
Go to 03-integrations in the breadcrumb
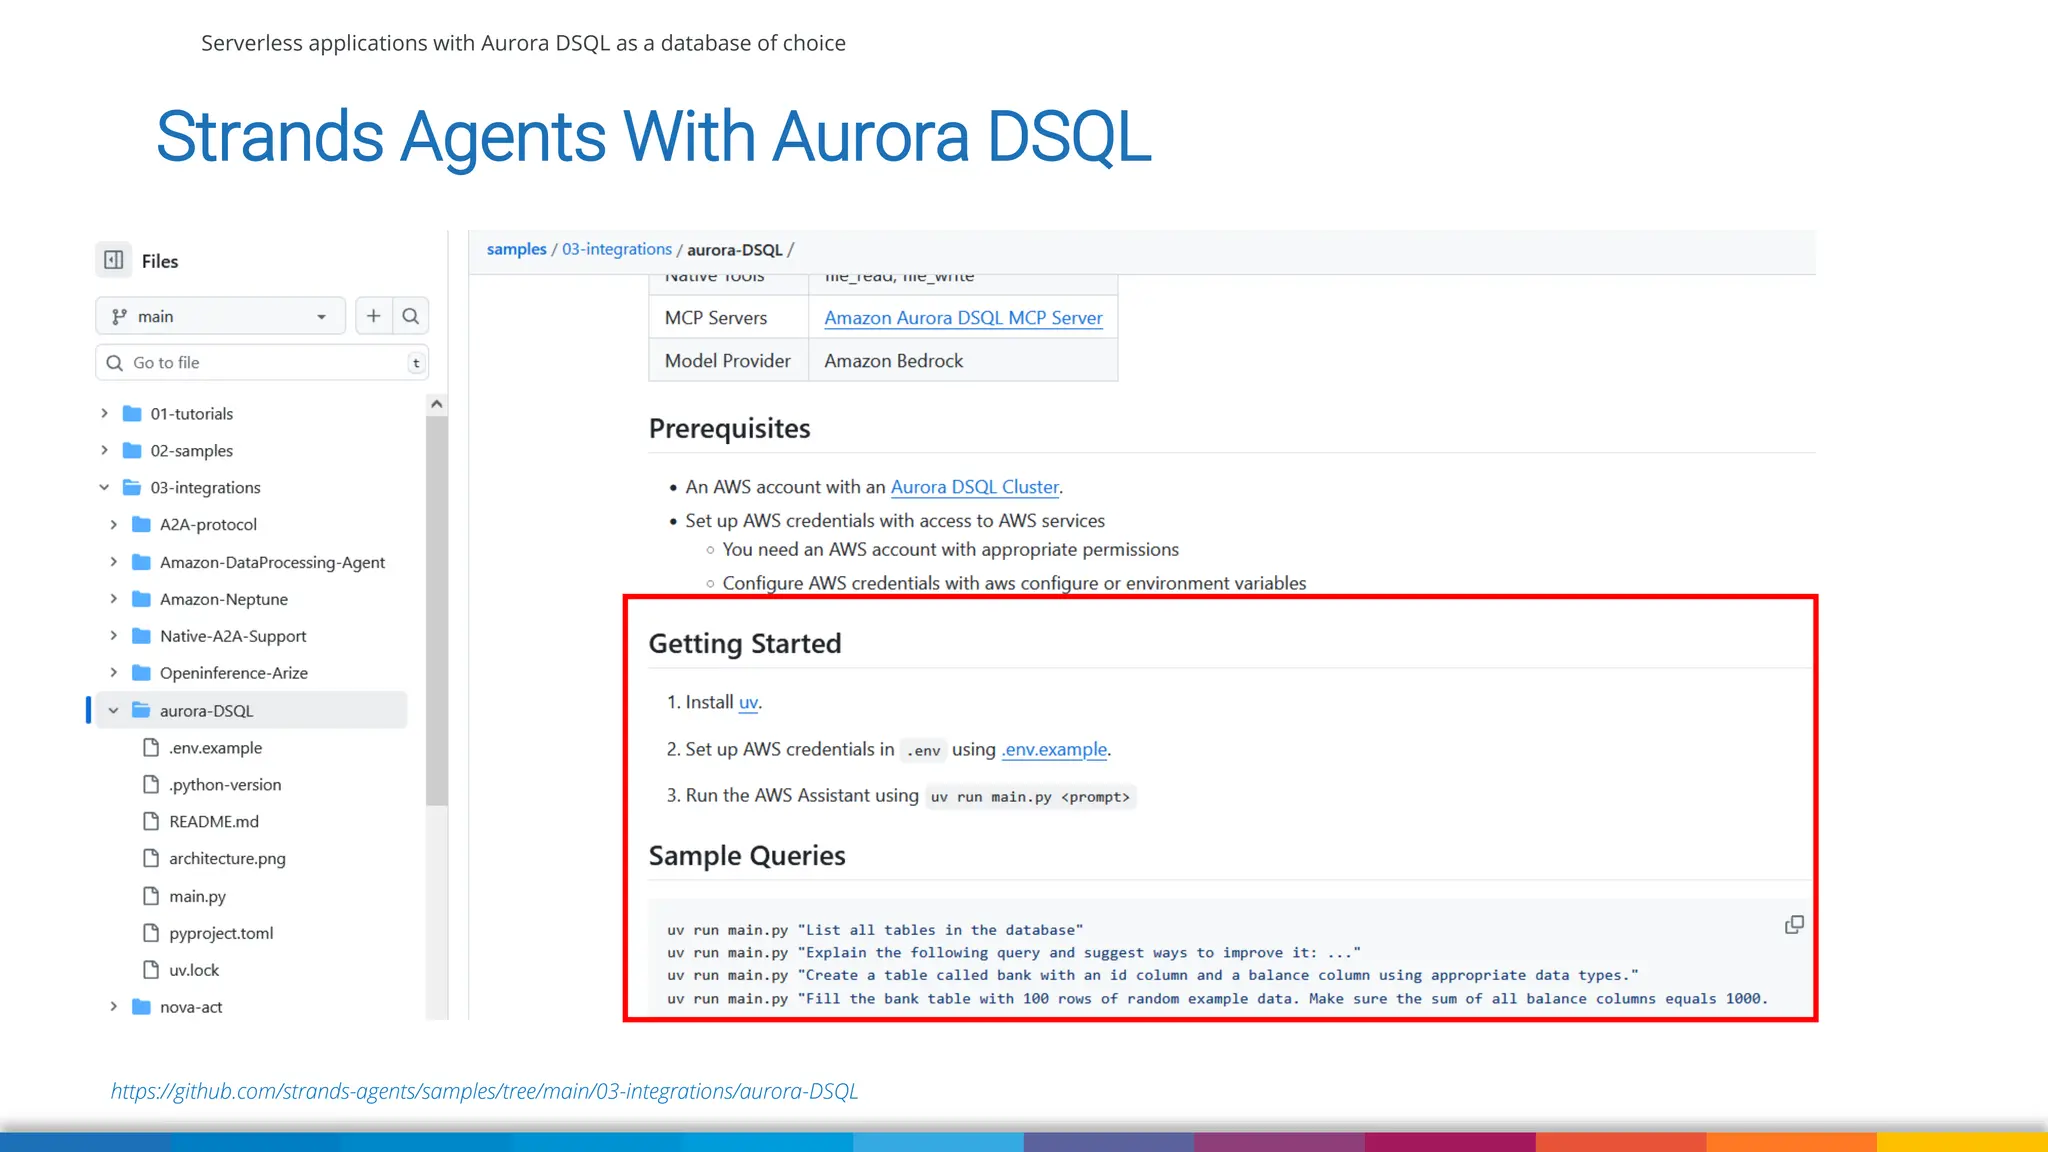pos(617,249)
